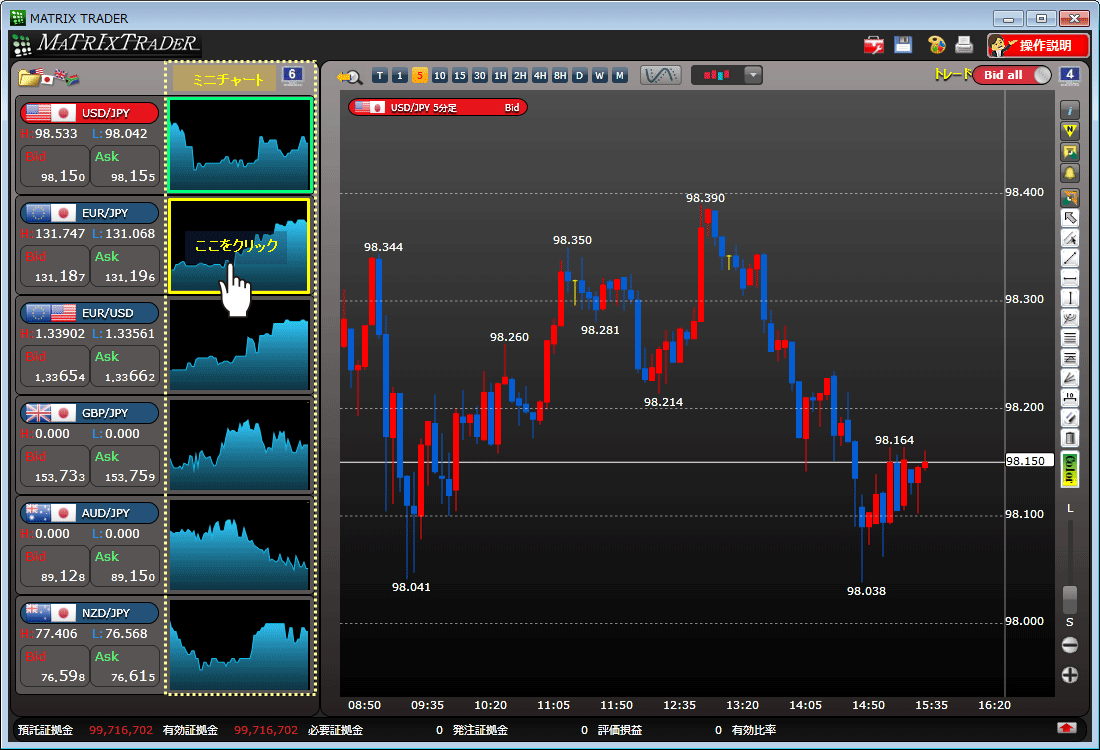Select the Fibonacci arc tool
Screen dimensions: 1100x750
point(1069,319)
